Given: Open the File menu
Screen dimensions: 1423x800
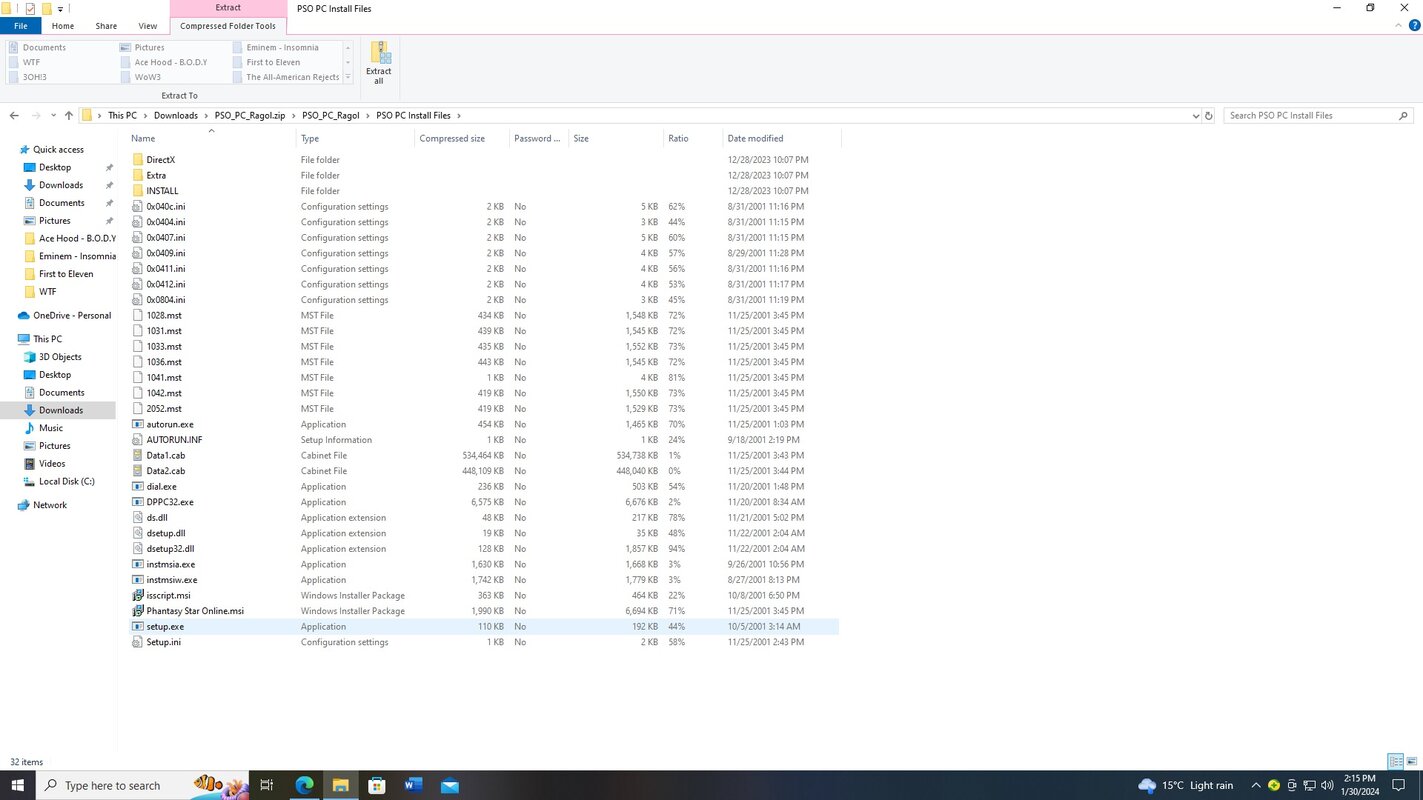Looking at the screenshot, I should point(20,26).
